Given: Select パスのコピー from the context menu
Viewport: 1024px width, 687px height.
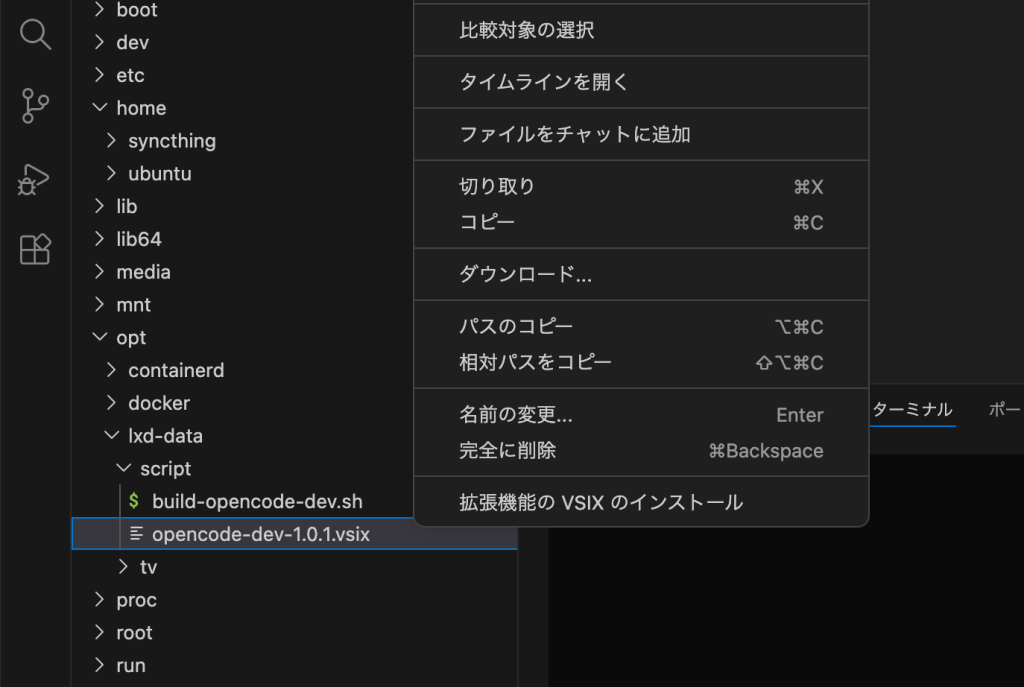Looking at the screenshot, I should (516, 327).
